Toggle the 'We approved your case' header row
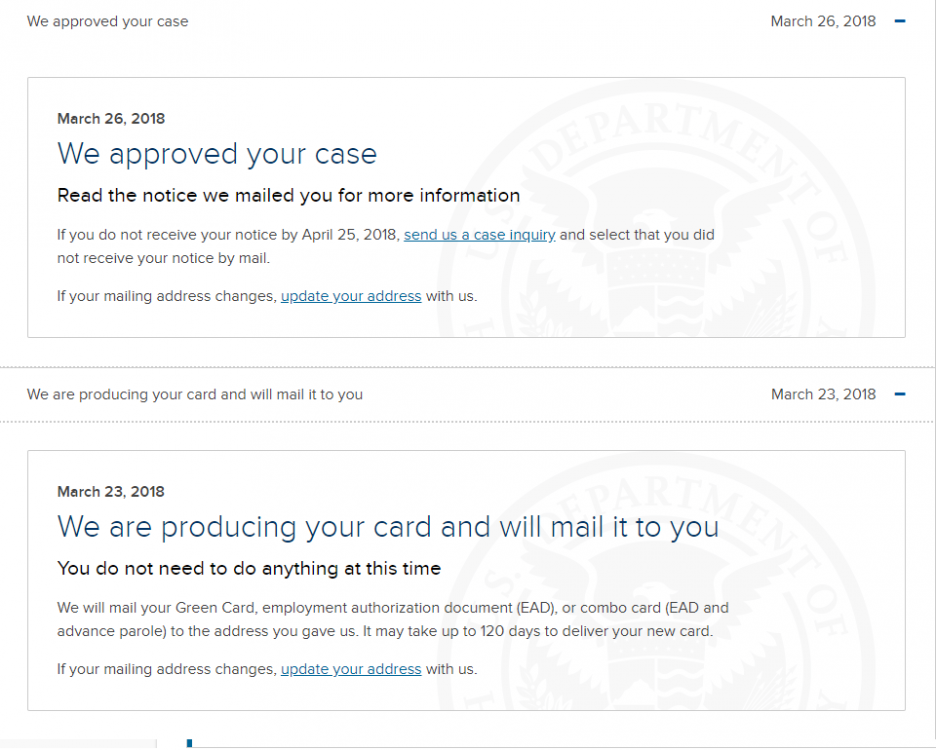Image resolution: width=936 pixels, height=750 pixels. pos(467,21)
